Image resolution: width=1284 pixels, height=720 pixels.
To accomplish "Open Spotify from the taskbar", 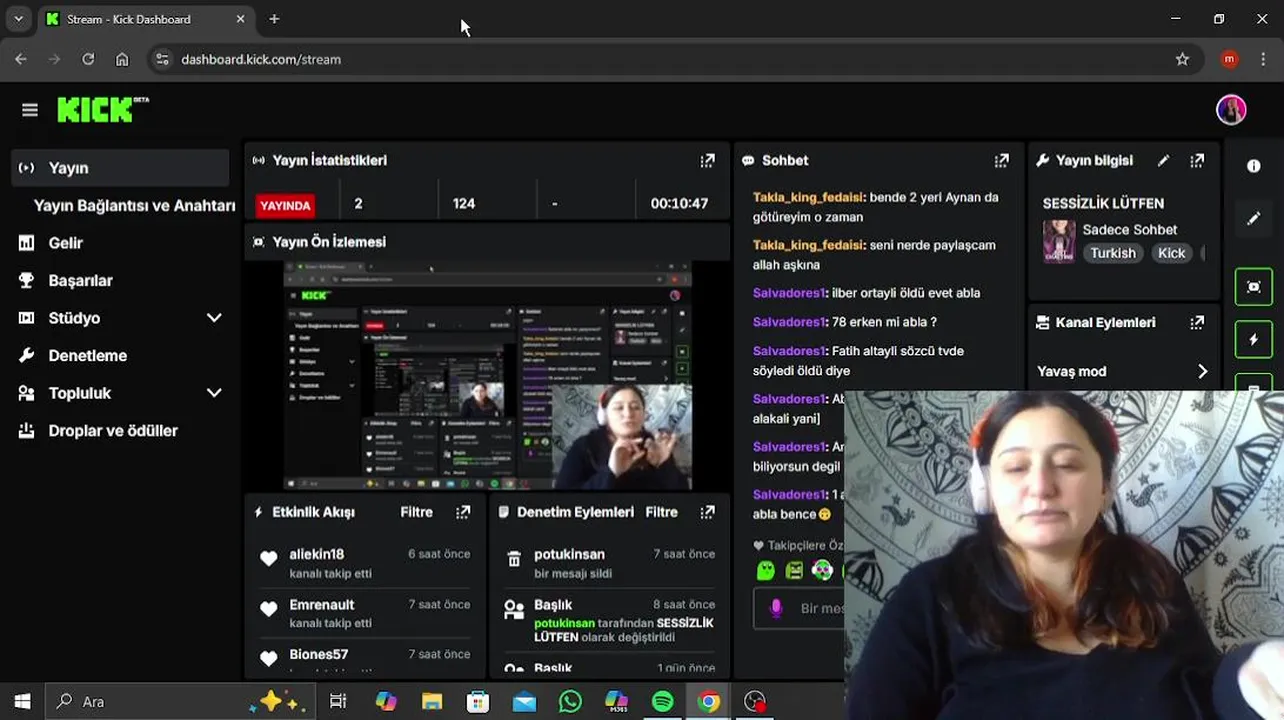I will (662, 701).
